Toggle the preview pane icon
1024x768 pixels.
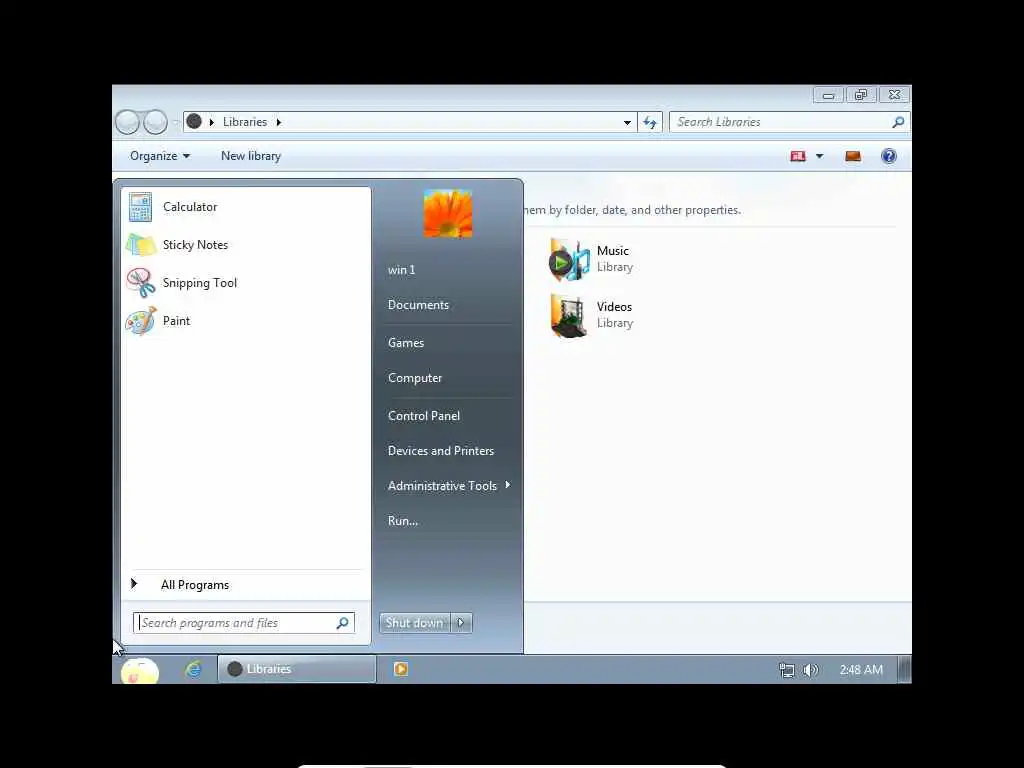pyautogui.click(x=853, y=156)
